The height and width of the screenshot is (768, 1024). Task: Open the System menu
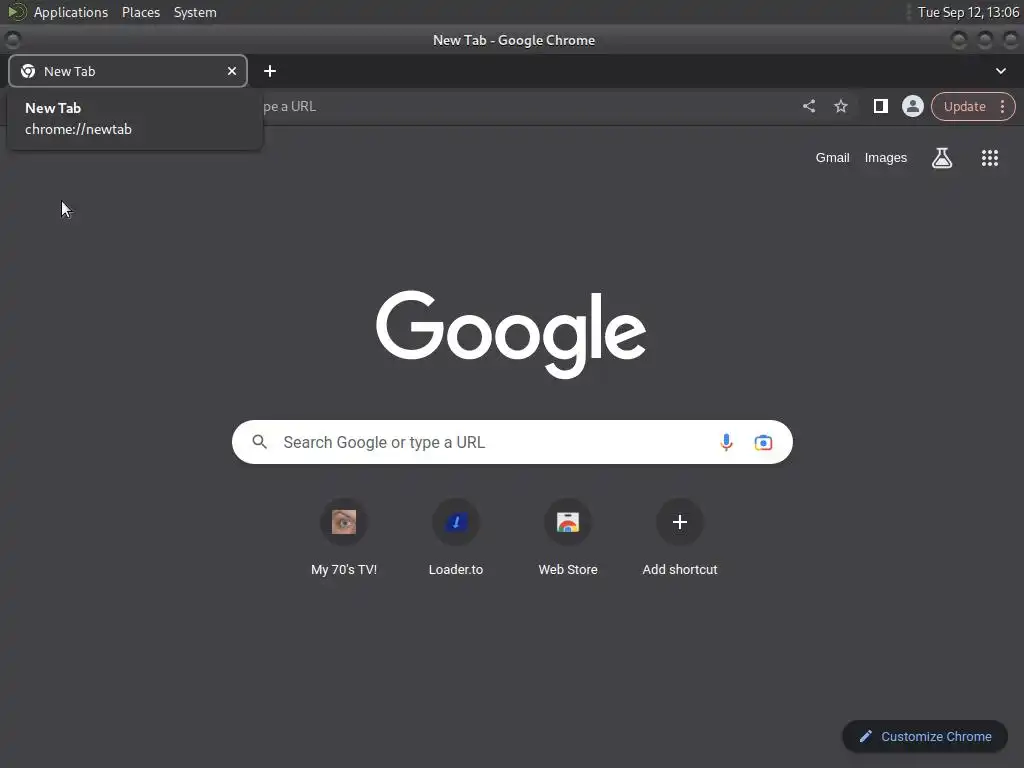[195, 12]
